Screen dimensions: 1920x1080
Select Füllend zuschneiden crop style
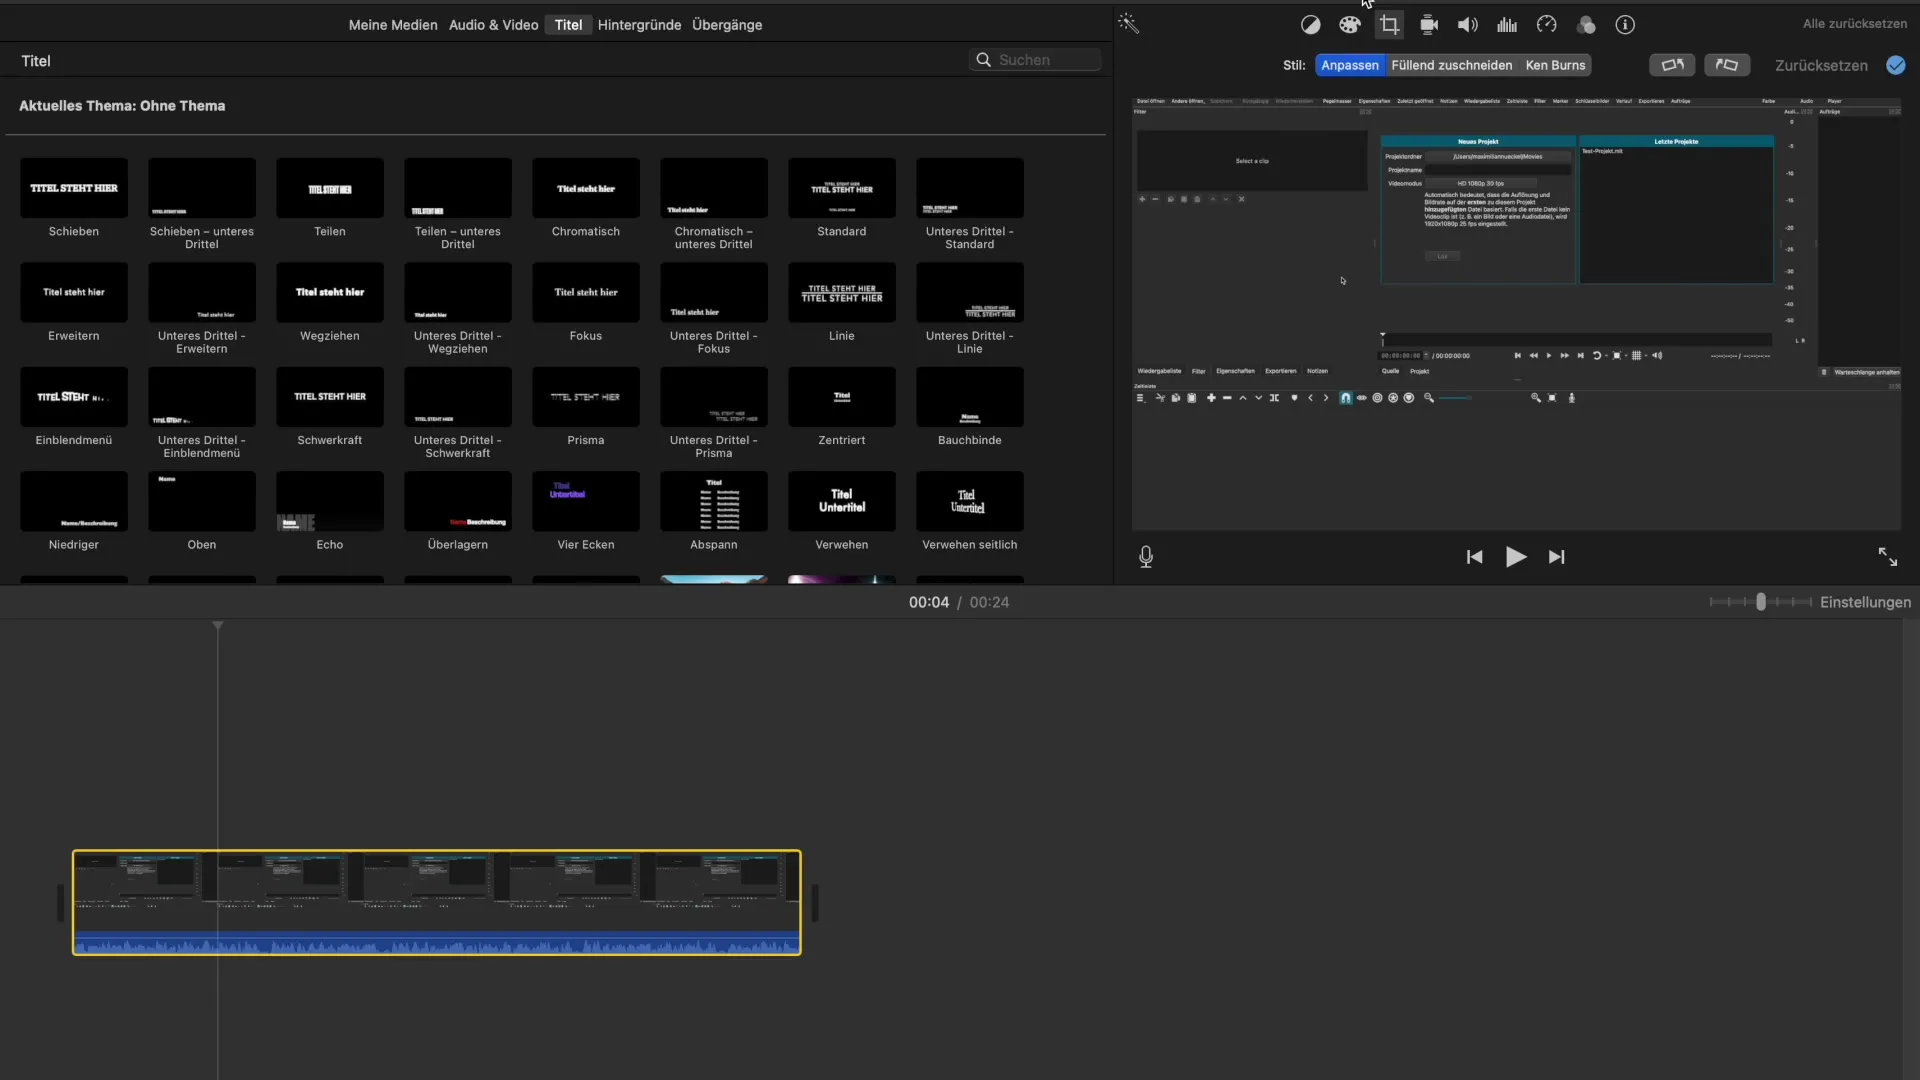[1452, 65]
